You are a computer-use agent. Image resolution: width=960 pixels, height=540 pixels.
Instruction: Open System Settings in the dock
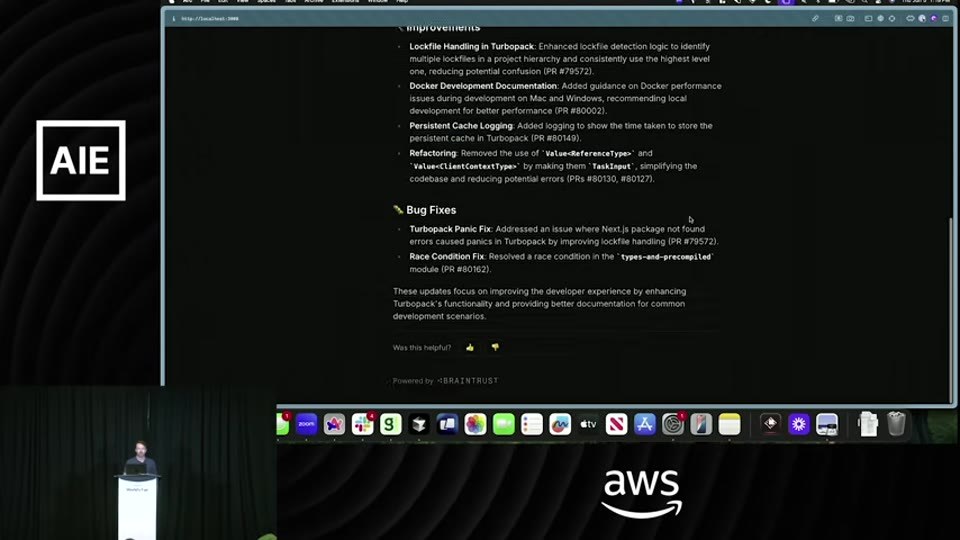[x=672, y=424]
